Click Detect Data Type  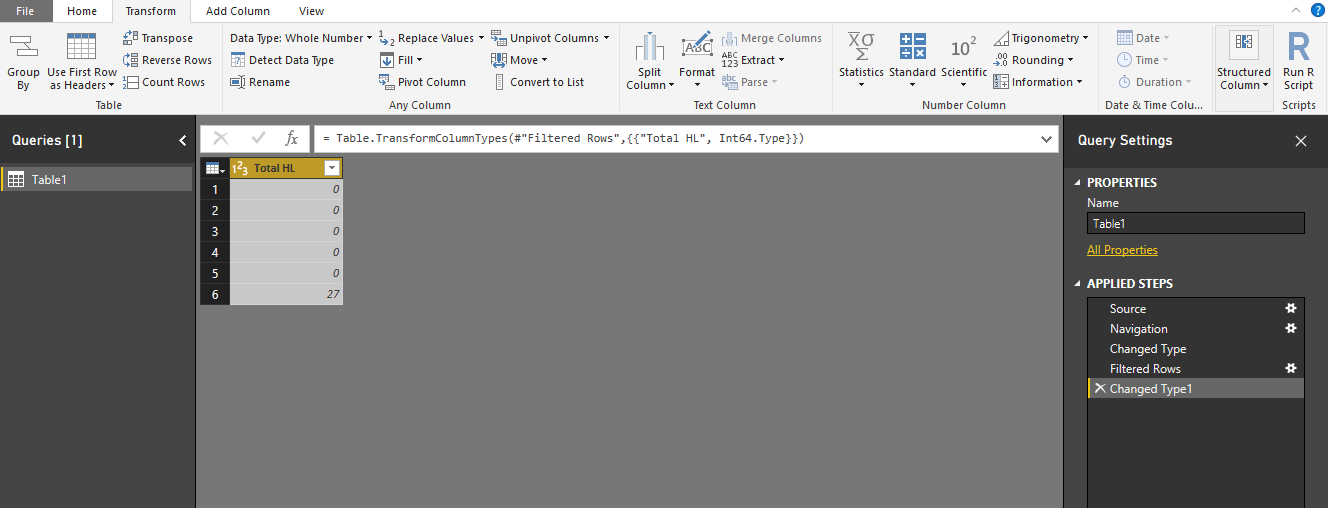point(282,60)
